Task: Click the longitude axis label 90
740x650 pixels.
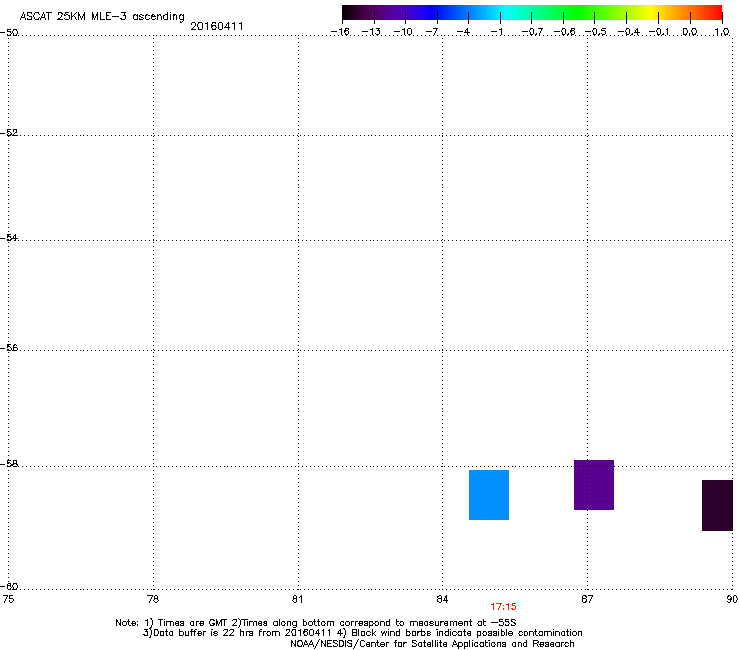Action: [x=732, y=599]
